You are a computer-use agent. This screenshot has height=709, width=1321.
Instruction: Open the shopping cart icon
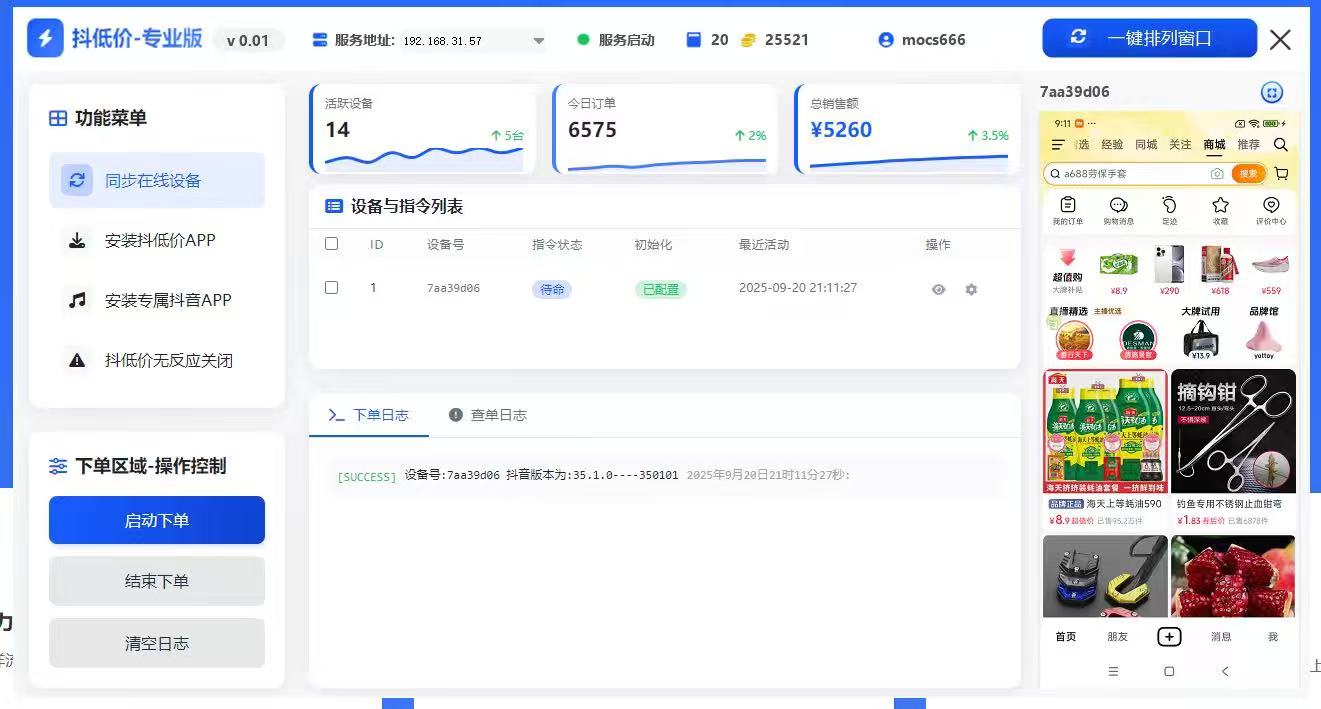pyautogui.click(x=1281, y=172)
